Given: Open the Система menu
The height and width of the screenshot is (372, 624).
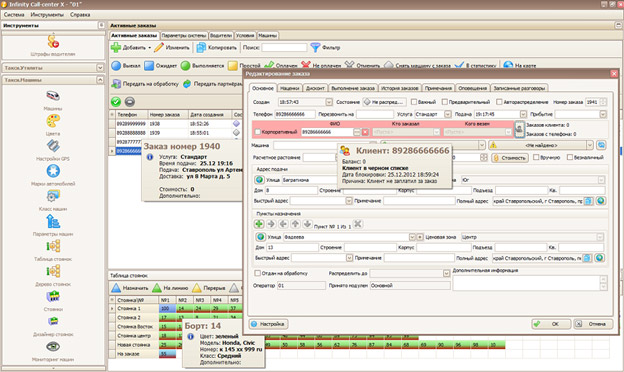Looking at the screenshot, I should [x=14, y=15].
